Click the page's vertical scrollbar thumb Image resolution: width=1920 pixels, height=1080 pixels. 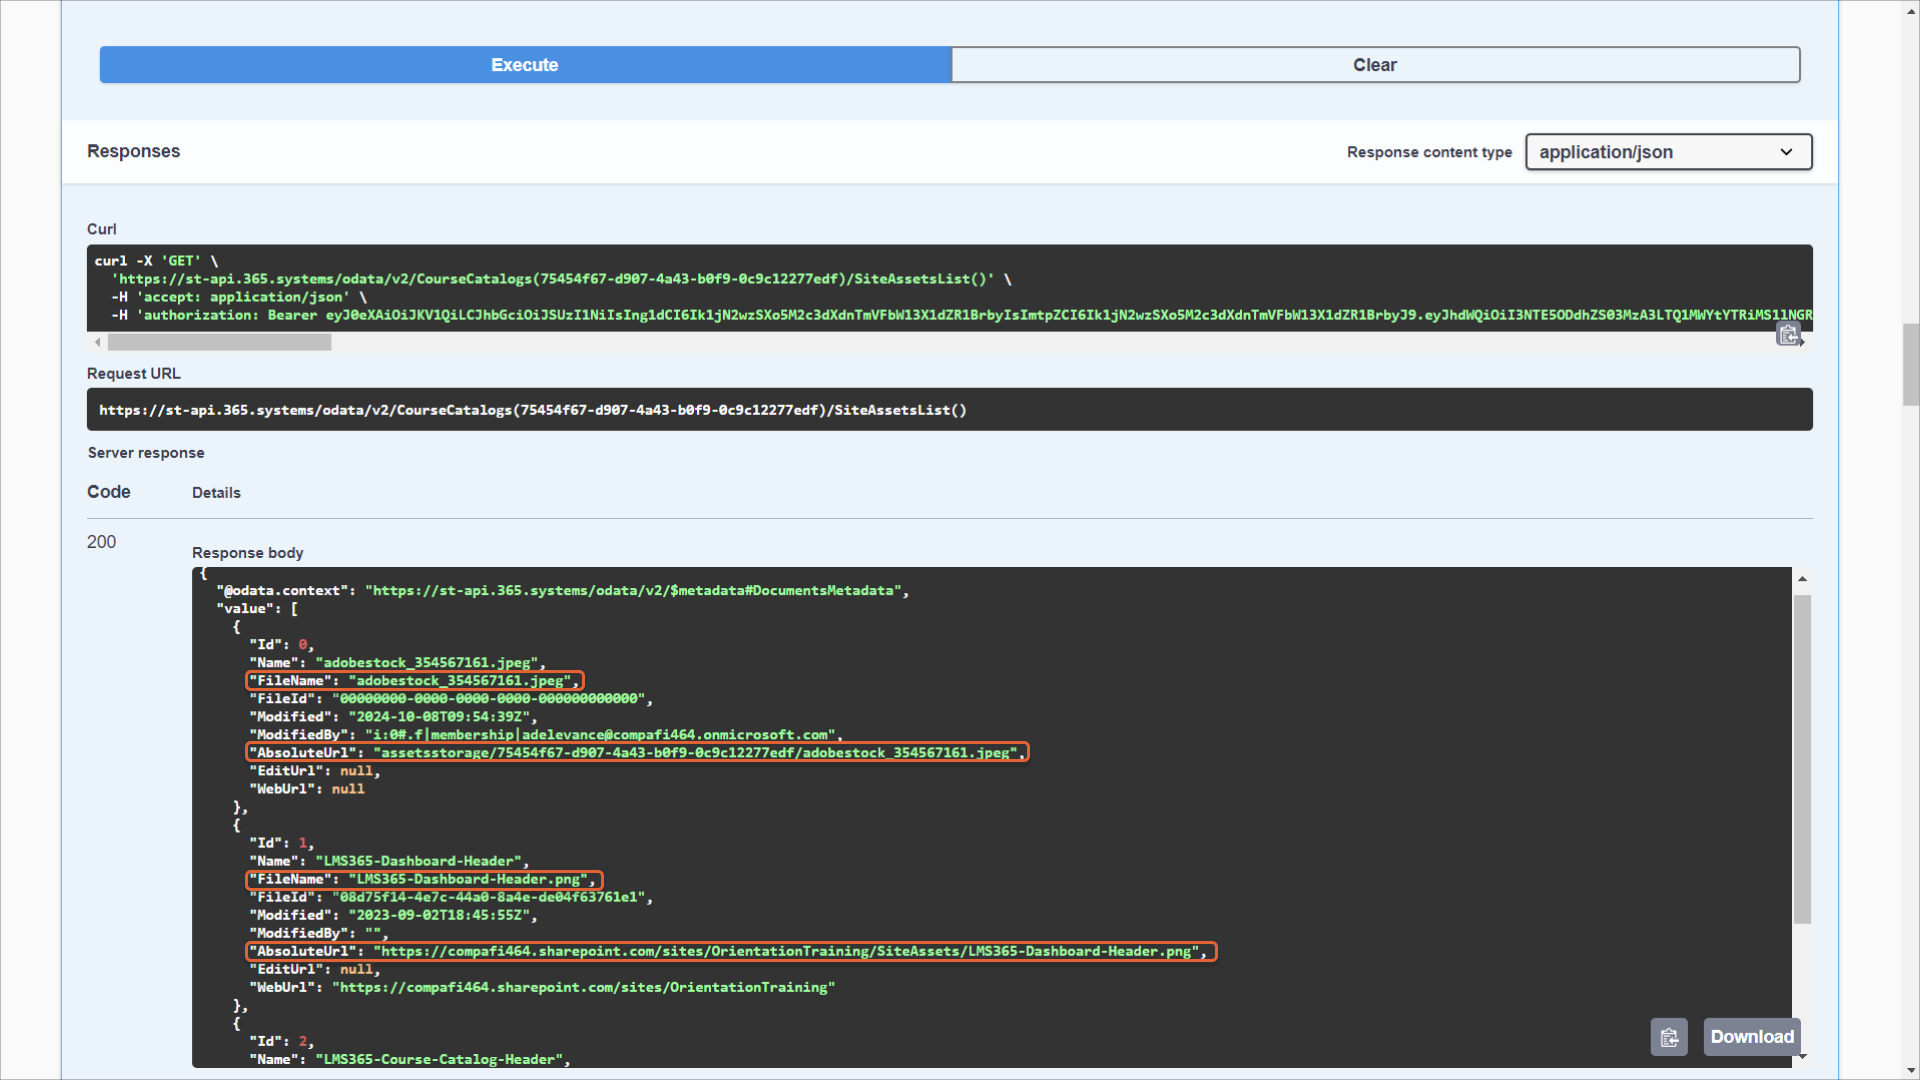coord(1910,365)
